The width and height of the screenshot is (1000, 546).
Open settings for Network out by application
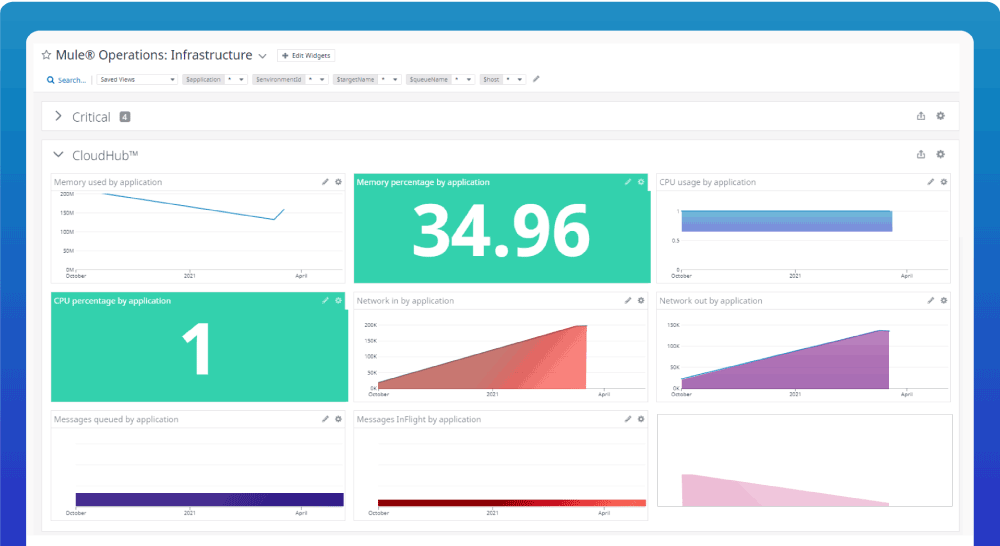pyautogui.click(x=944, y=300)
